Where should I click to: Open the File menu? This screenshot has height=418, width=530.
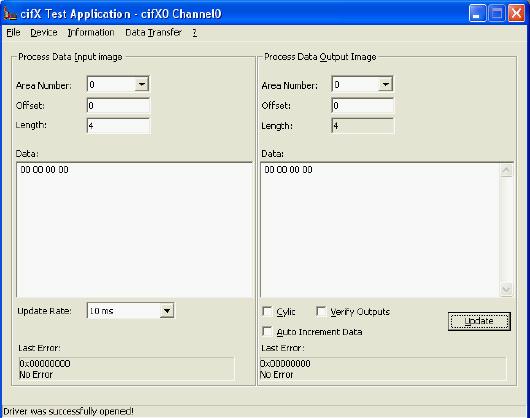pyautogui.click(x=14, y=32)
